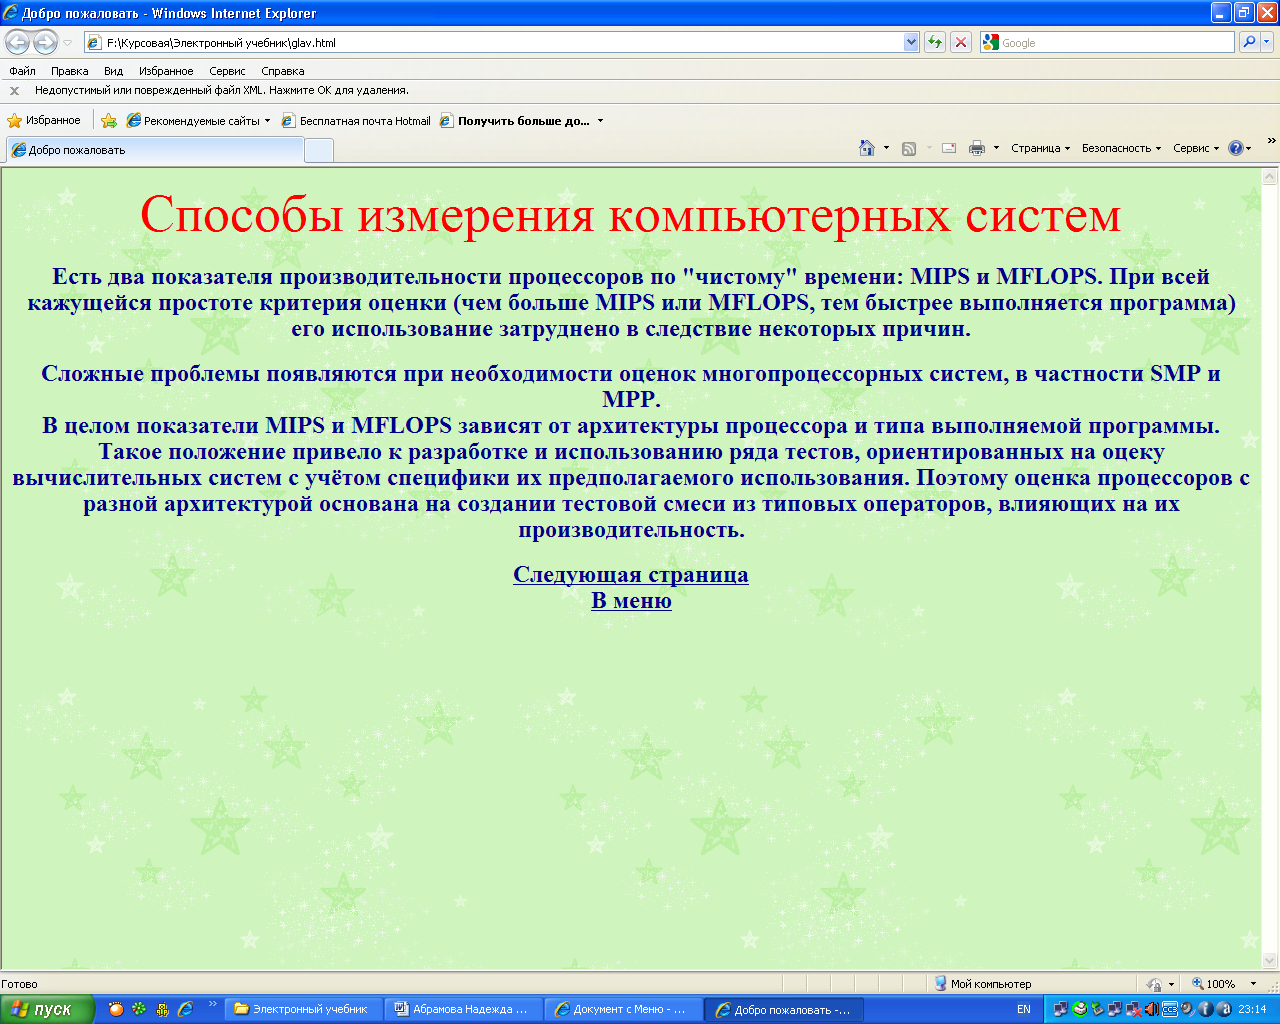The height and width of the screenshot is (1024, 1280).
Task: Close the invalid XML file notification bar
Action: point(14,91)
